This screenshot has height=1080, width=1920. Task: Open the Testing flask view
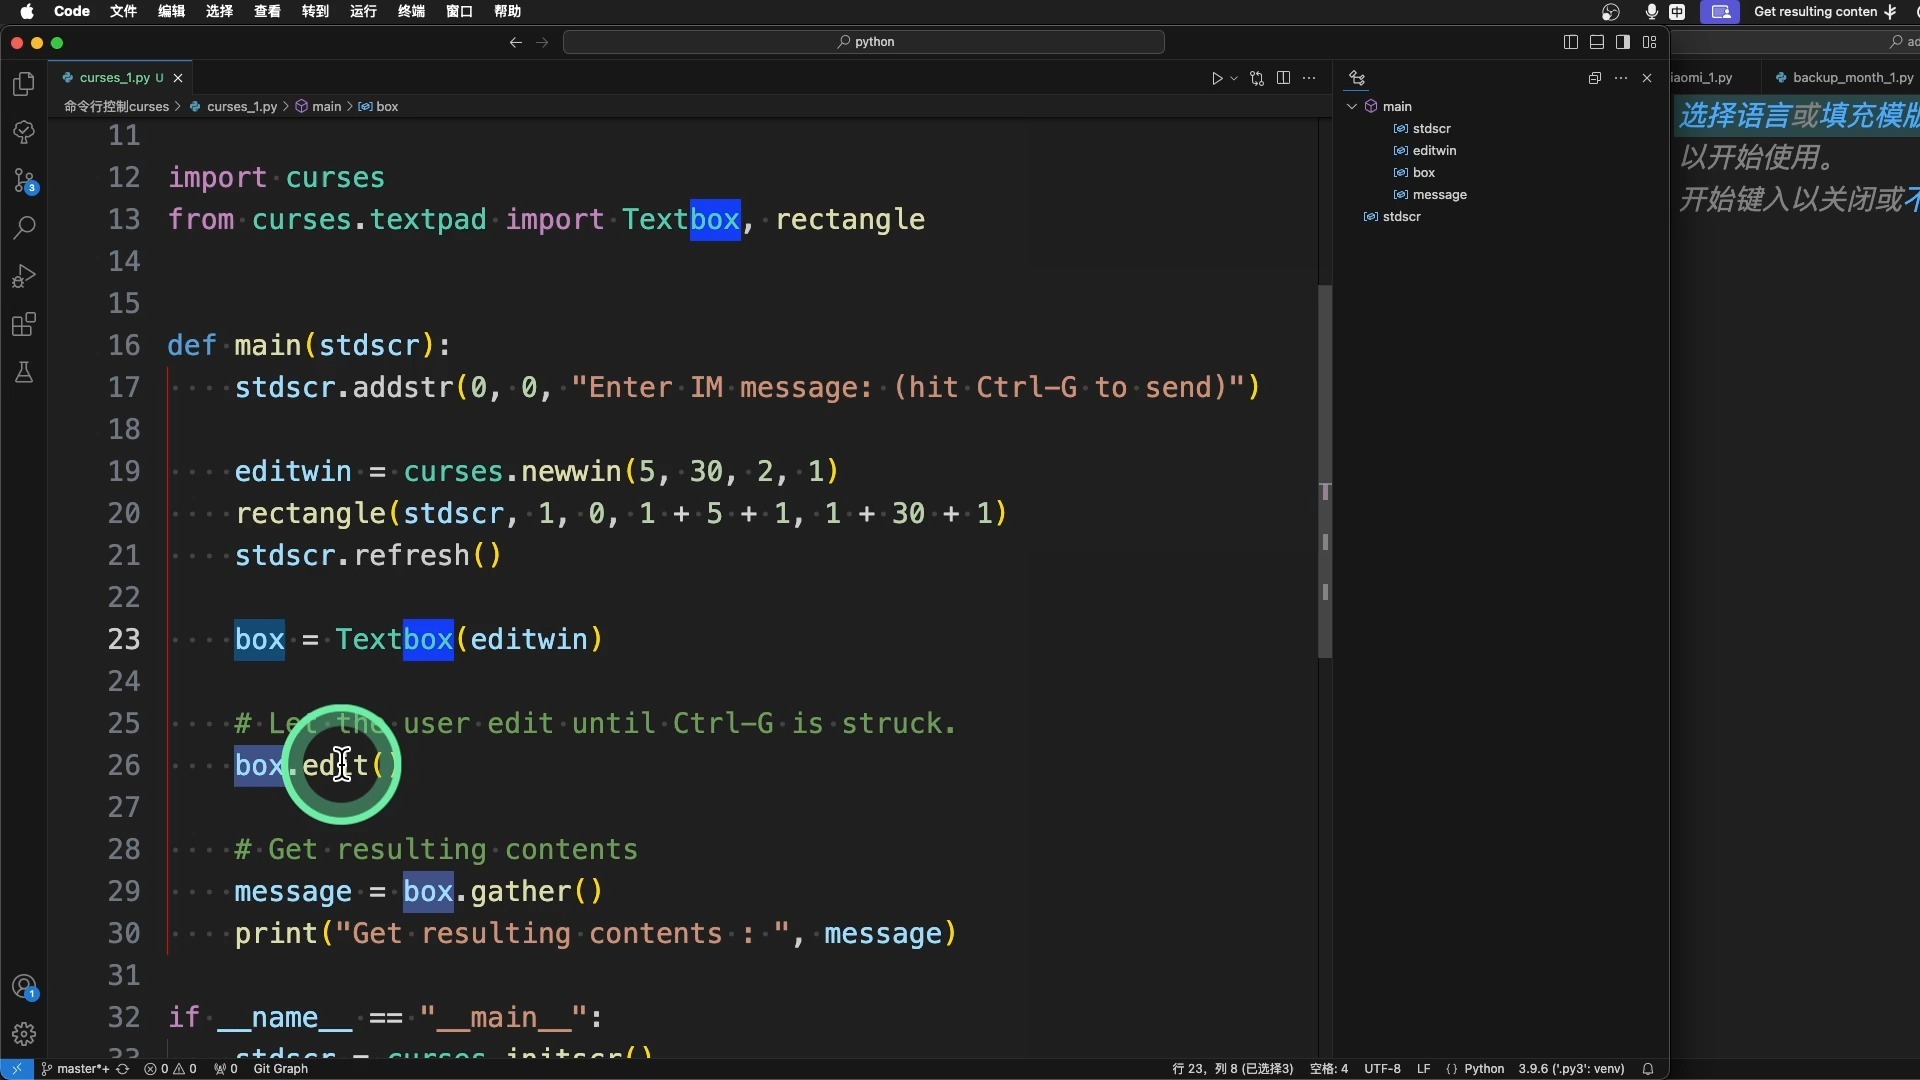point(24,372)
